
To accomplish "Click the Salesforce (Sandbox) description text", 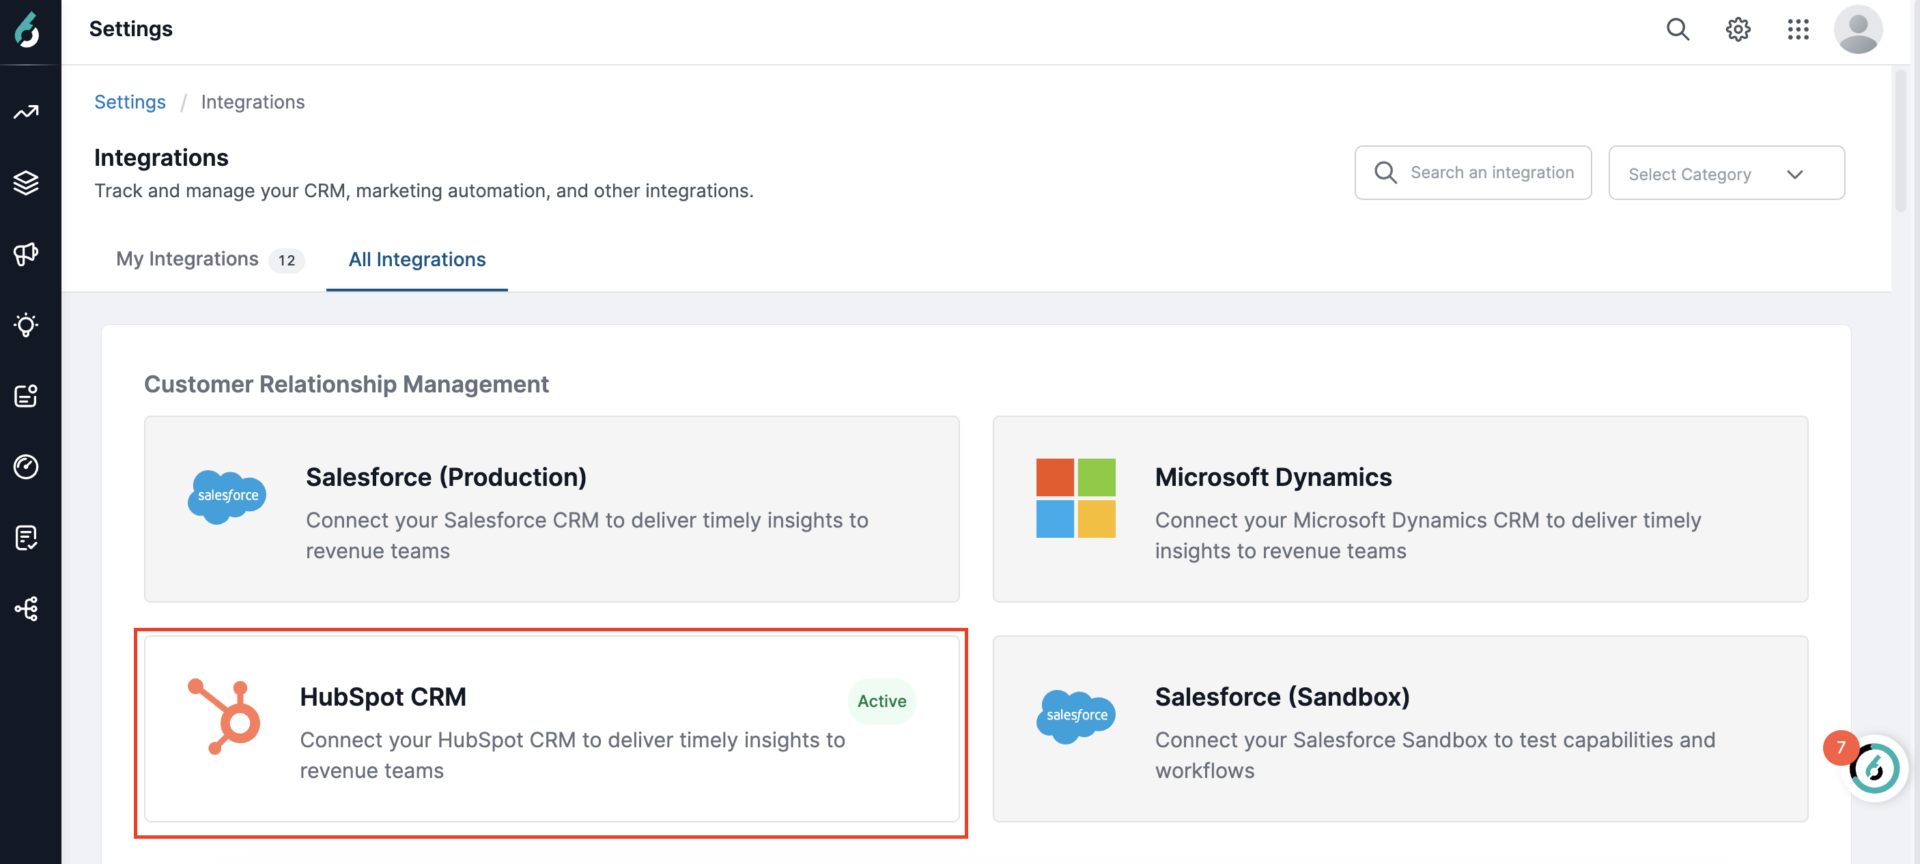I will pos(1435,756).
